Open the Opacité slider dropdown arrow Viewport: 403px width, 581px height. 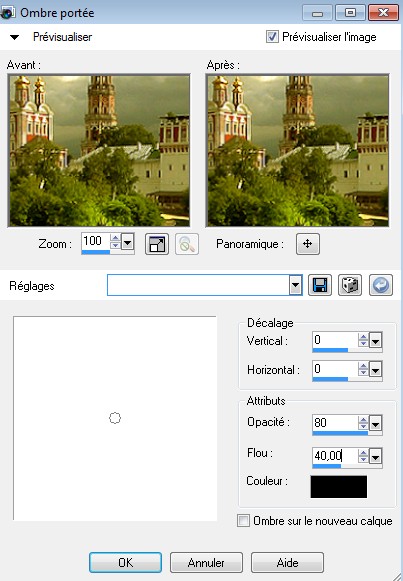[376, 423]
